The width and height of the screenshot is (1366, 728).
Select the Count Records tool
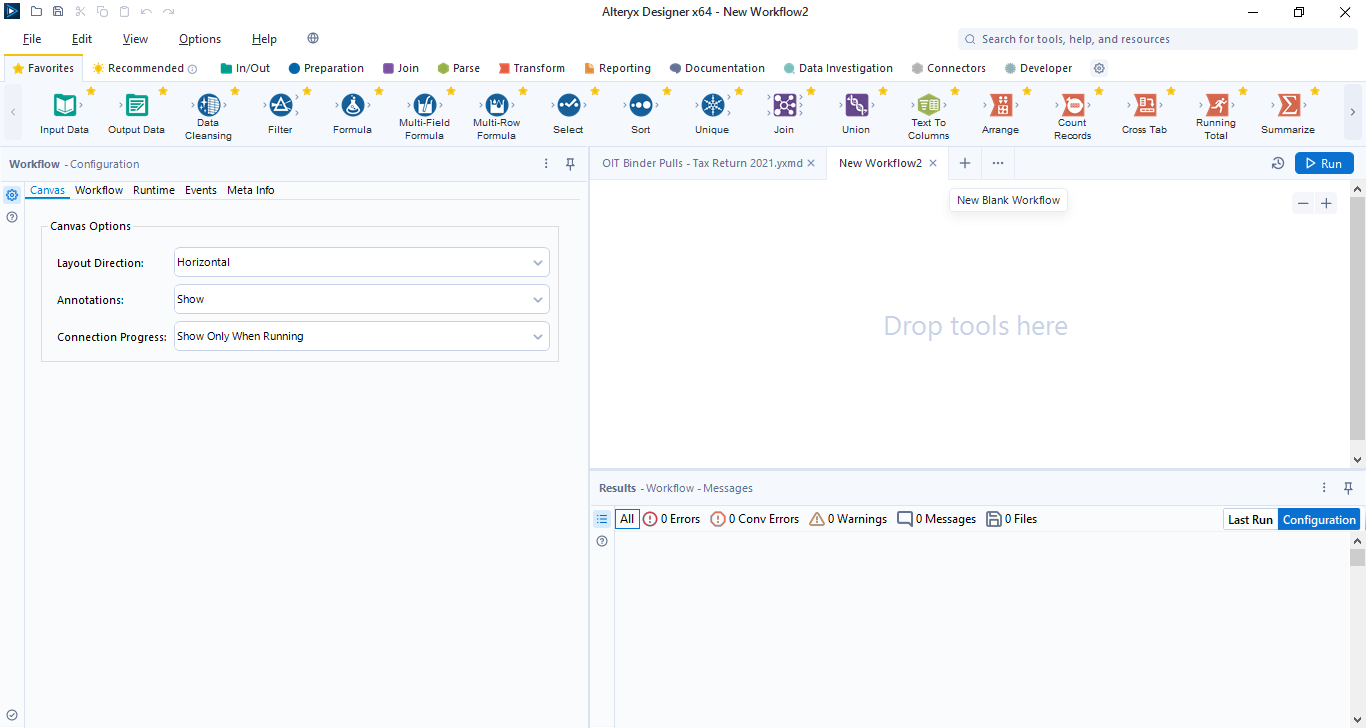[x=1072, y=116]
